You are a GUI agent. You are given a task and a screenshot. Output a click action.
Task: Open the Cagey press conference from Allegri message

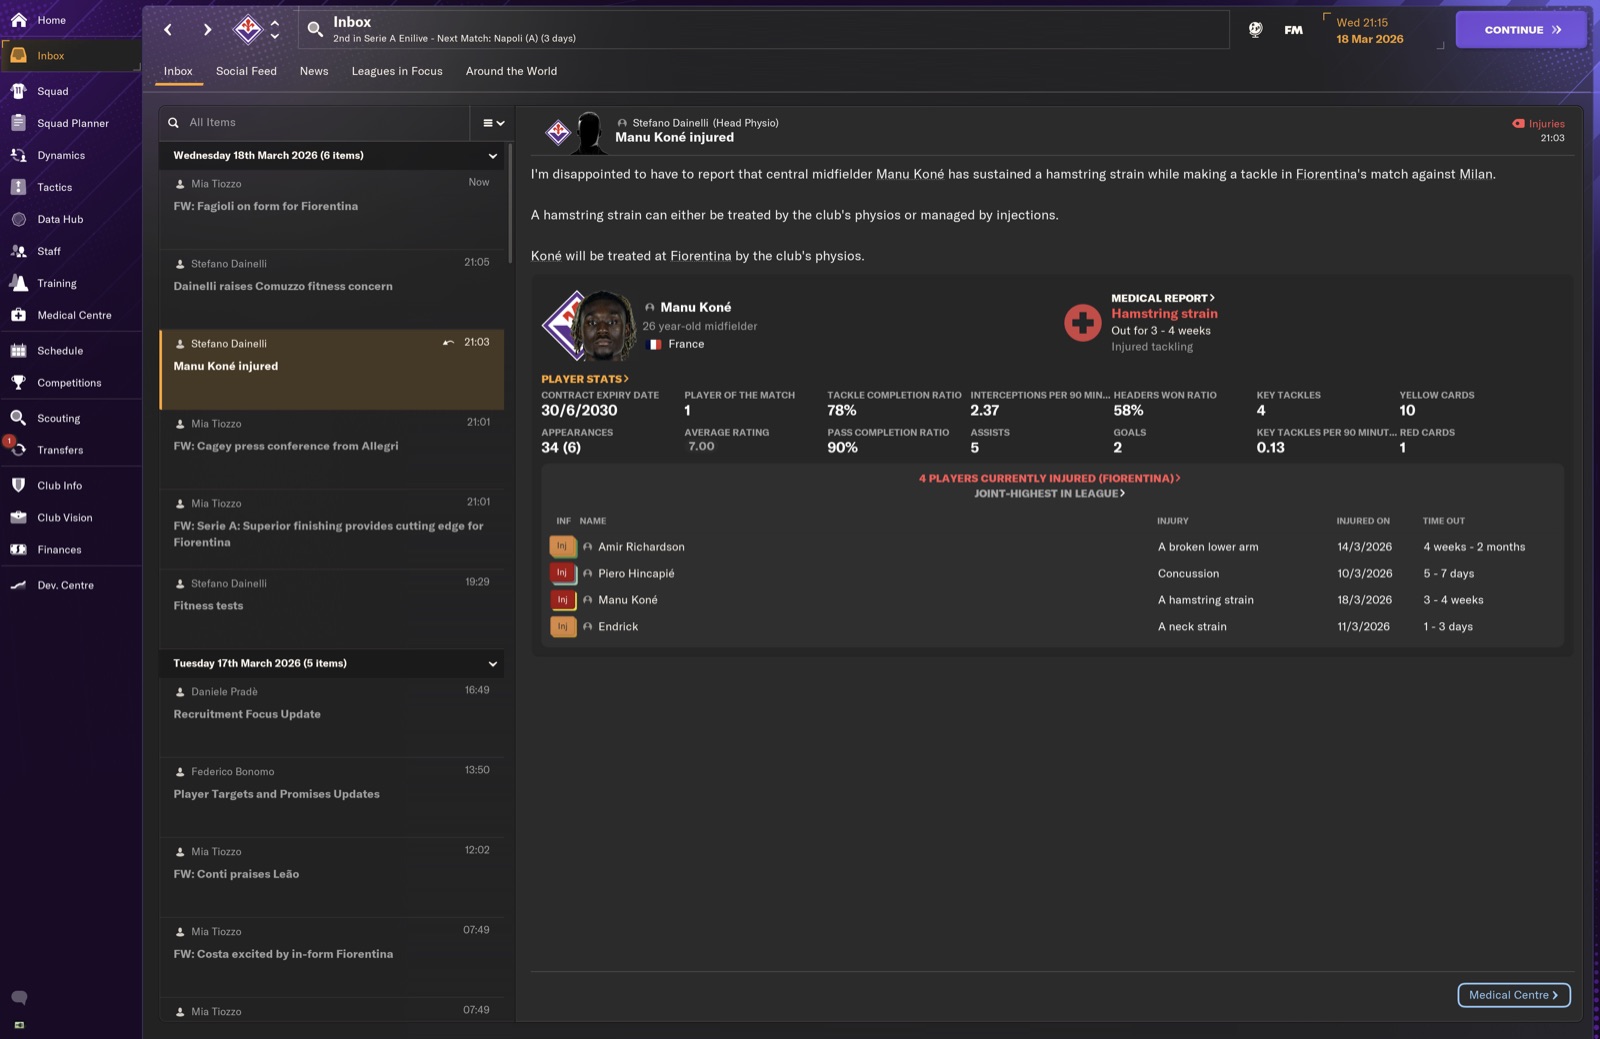[x=332, y=449]
